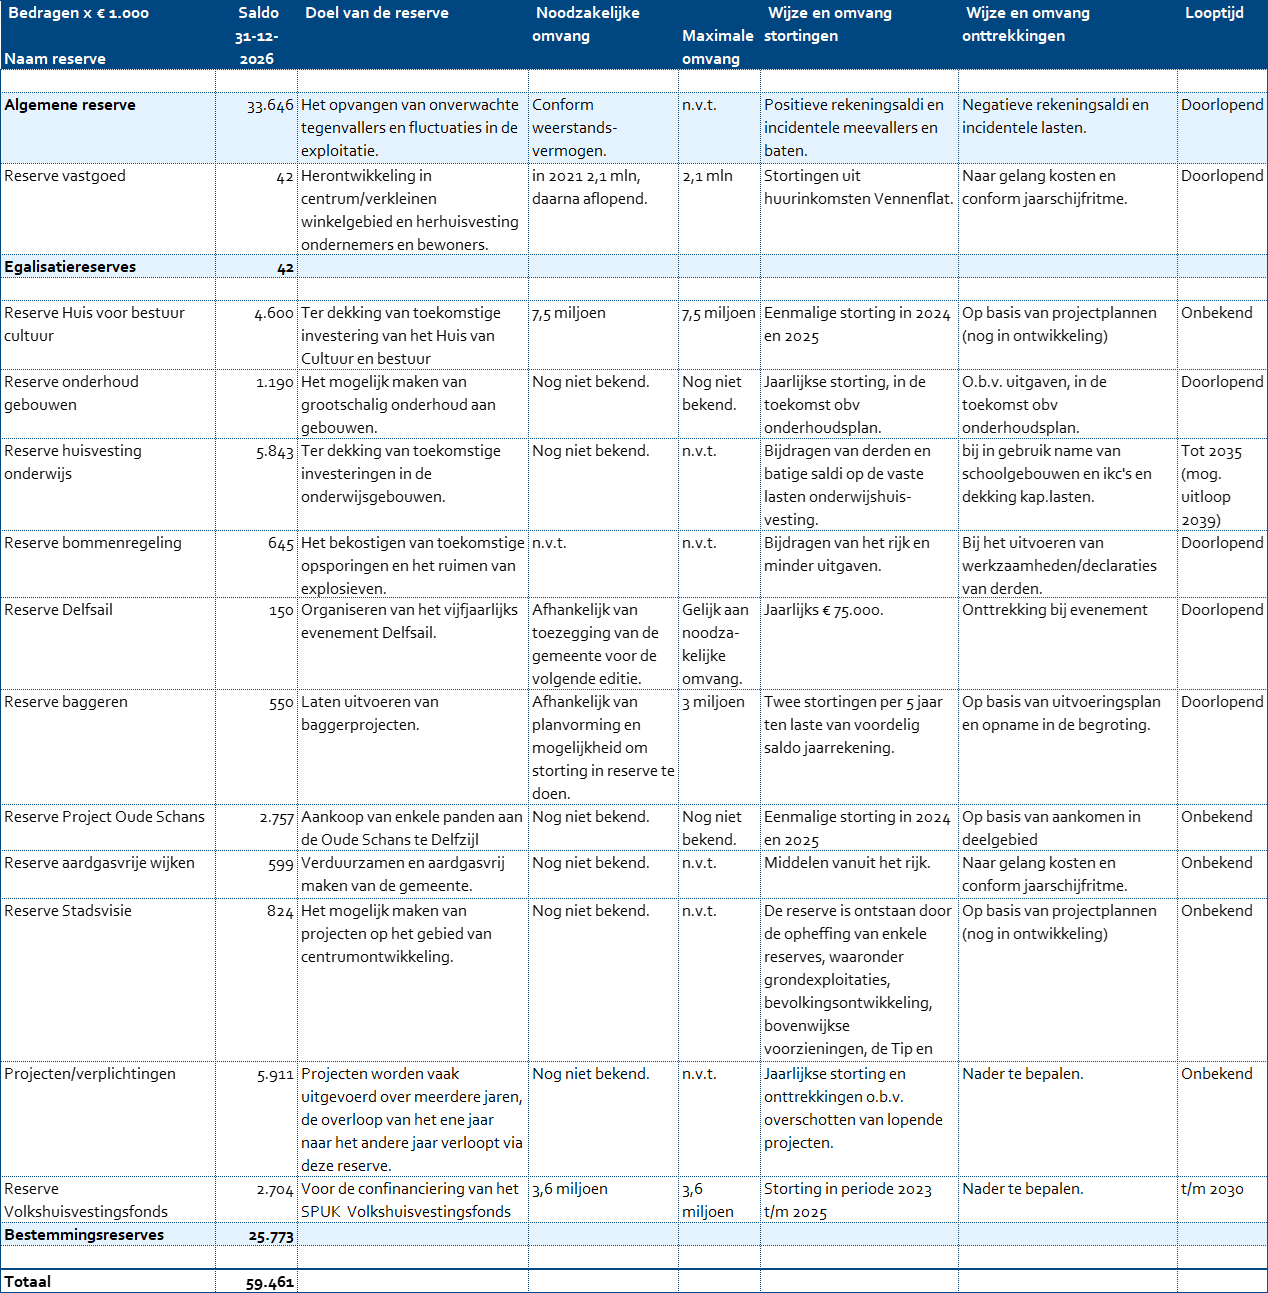Viewport: 1268px width, 1293px height.
Task: Select the "Onbekend" looptijd cell
Action: [x=1216, y=1074]
